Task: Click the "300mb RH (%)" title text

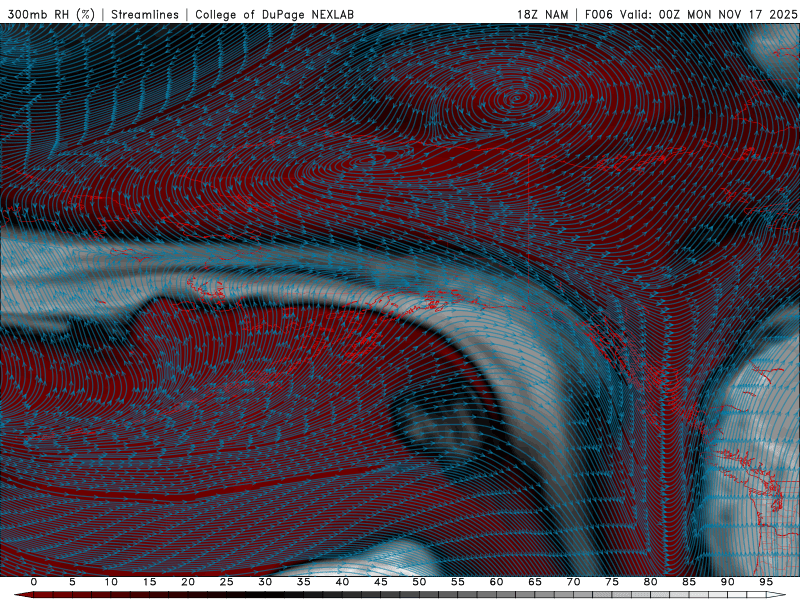Action: pos(52,14)
